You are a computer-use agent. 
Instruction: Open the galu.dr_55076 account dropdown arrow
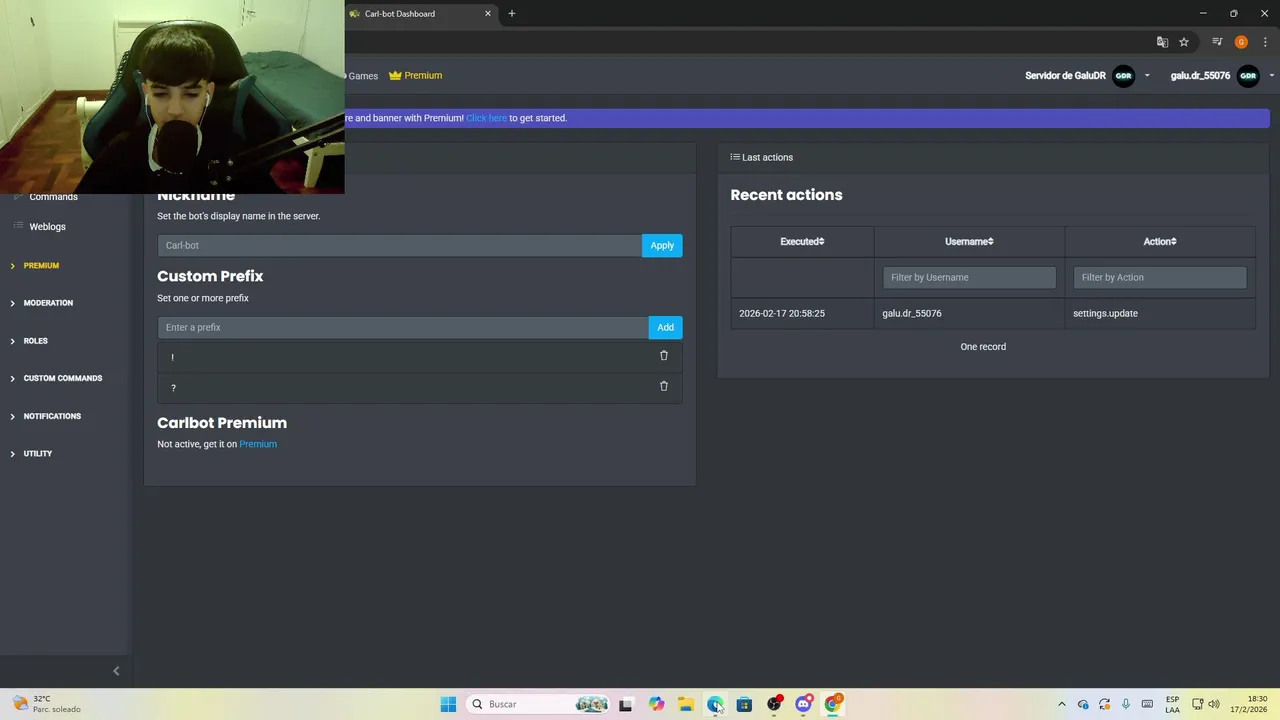coord(1271,76)
